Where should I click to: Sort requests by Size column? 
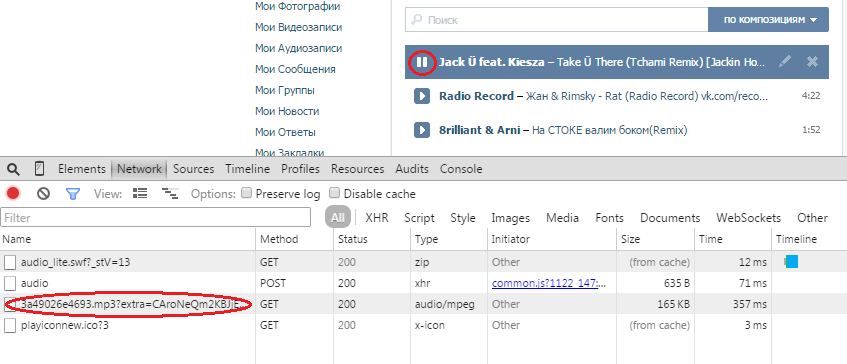(x=655, y=239)
